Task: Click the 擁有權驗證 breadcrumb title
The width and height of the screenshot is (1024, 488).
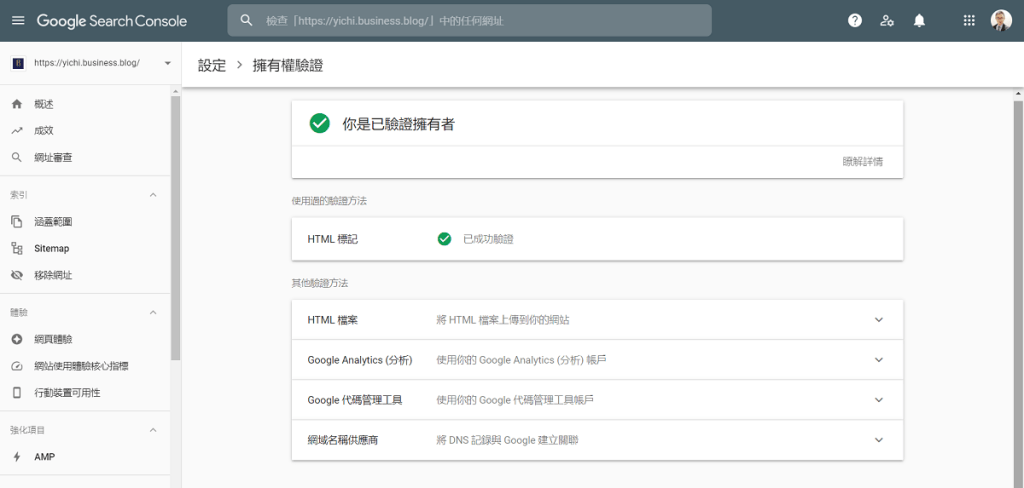Action: 287,65
